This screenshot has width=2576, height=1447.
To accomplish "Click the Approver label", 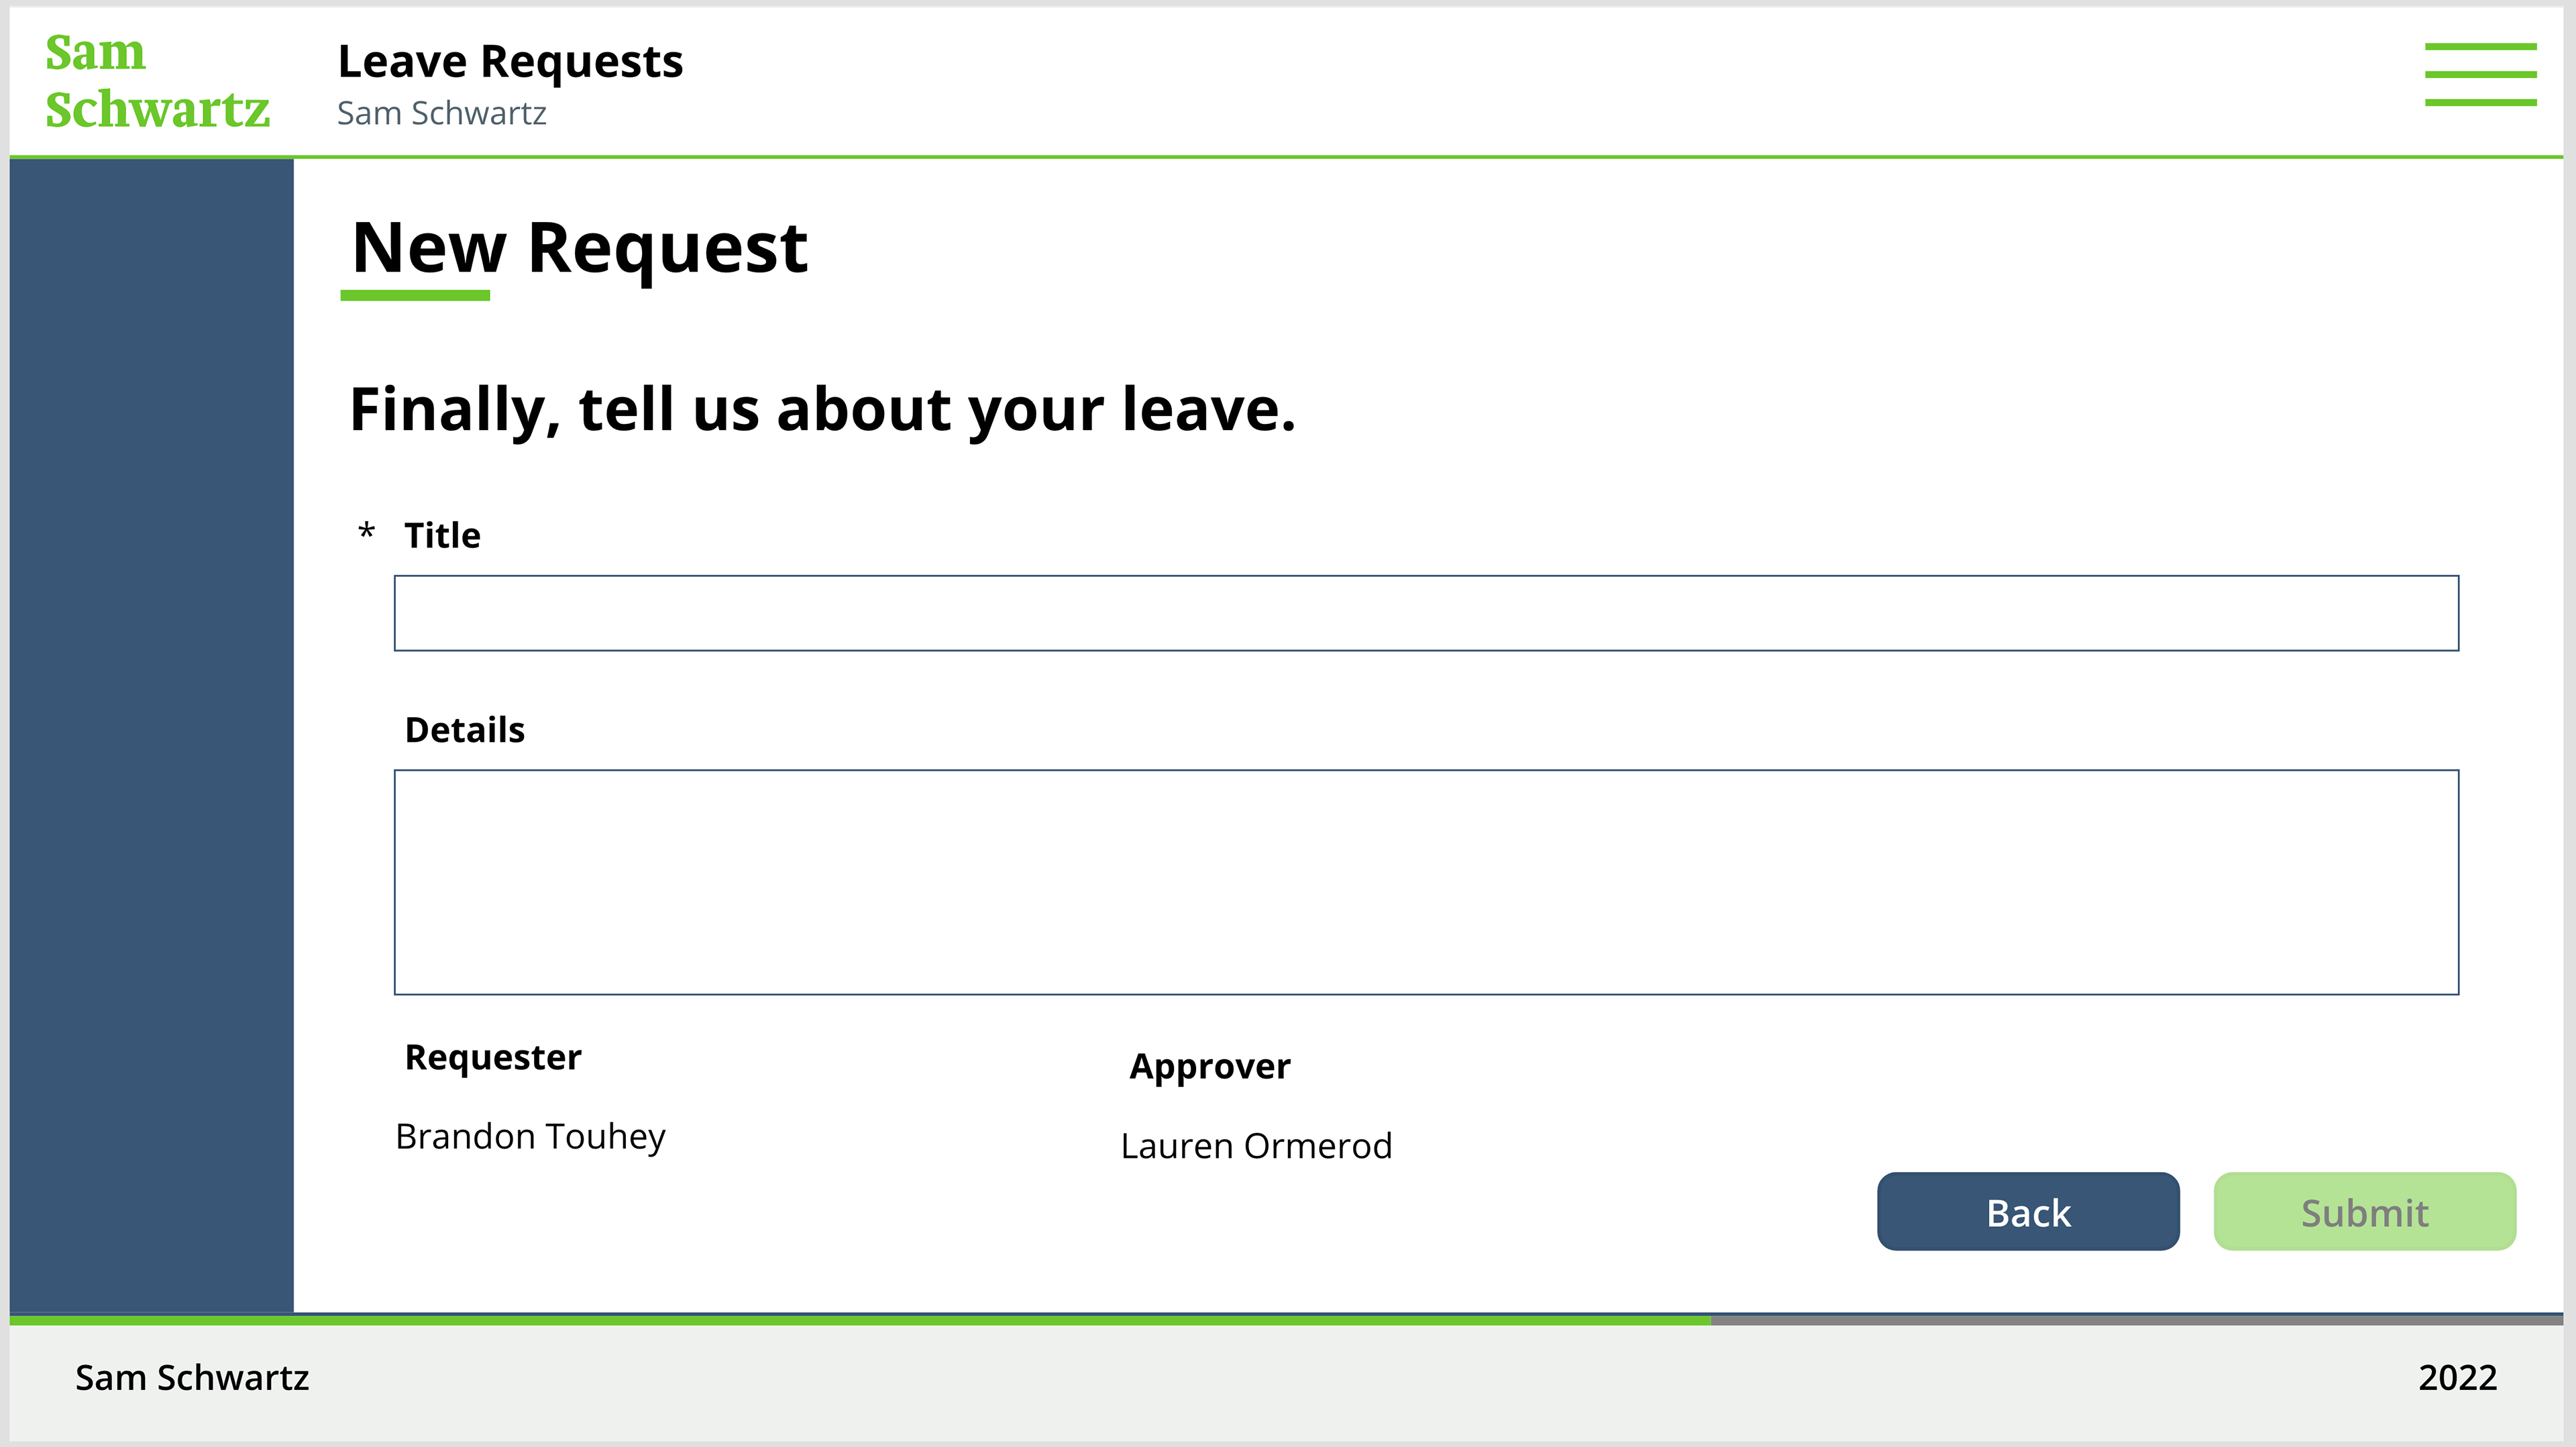I will click(1209, 1067).
